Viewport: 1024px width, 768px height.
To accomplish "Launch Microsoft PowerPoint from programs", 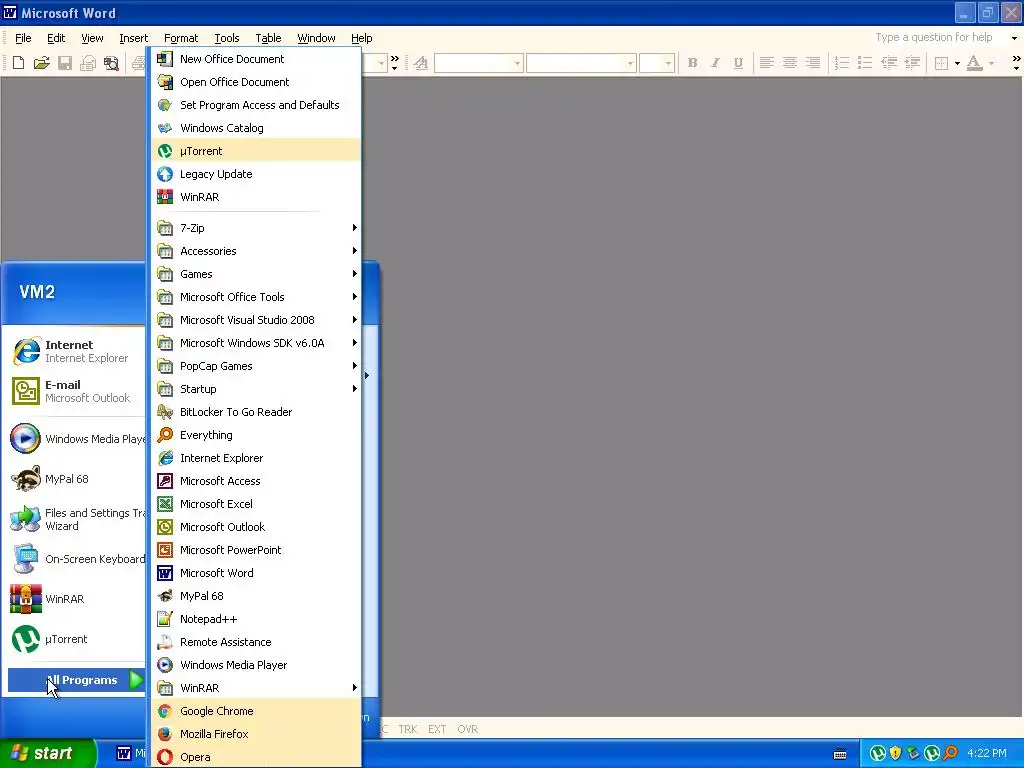I will click(256, 550).
